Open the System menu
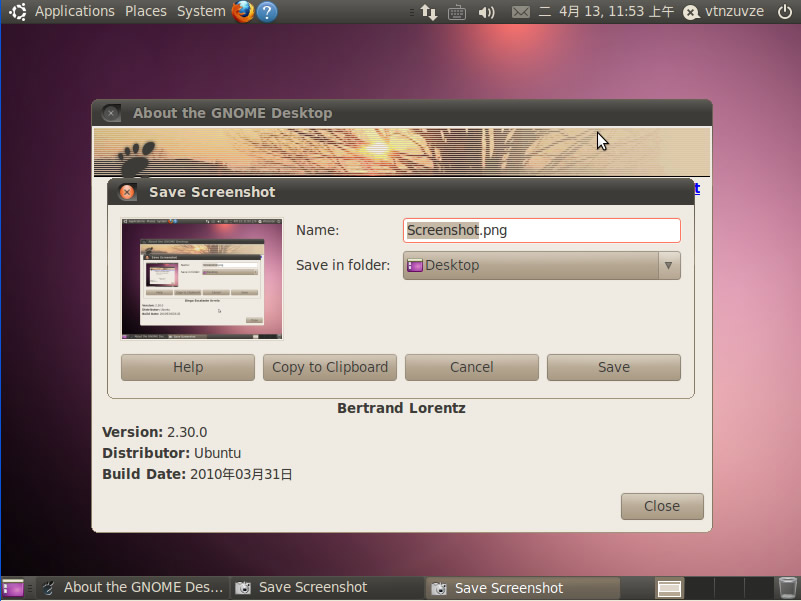Viewport: 801px width, 601px height. 201,11
